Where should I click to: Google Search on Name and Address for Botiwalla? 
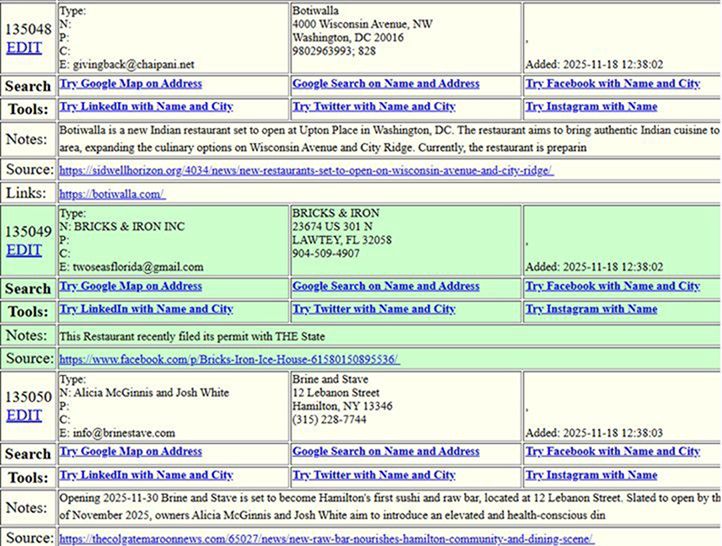[x=386, y=84]
